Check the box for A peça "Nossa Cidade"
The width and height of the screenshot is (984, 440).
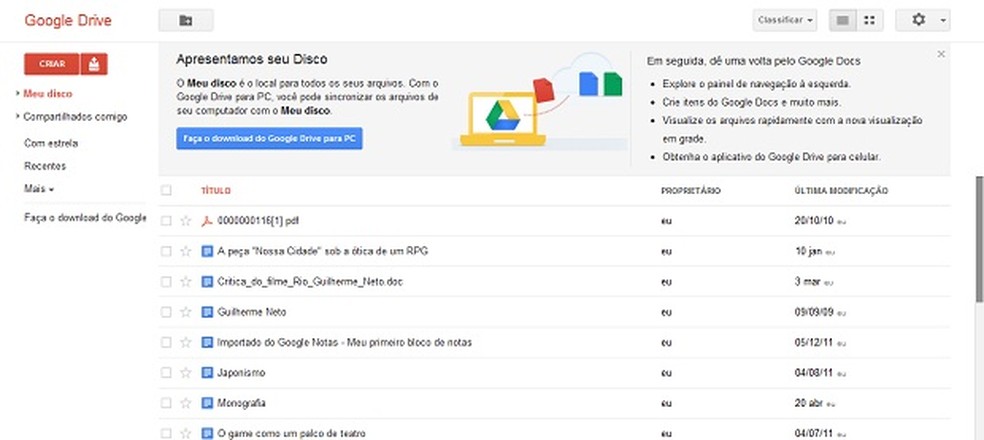coord(166,252)
